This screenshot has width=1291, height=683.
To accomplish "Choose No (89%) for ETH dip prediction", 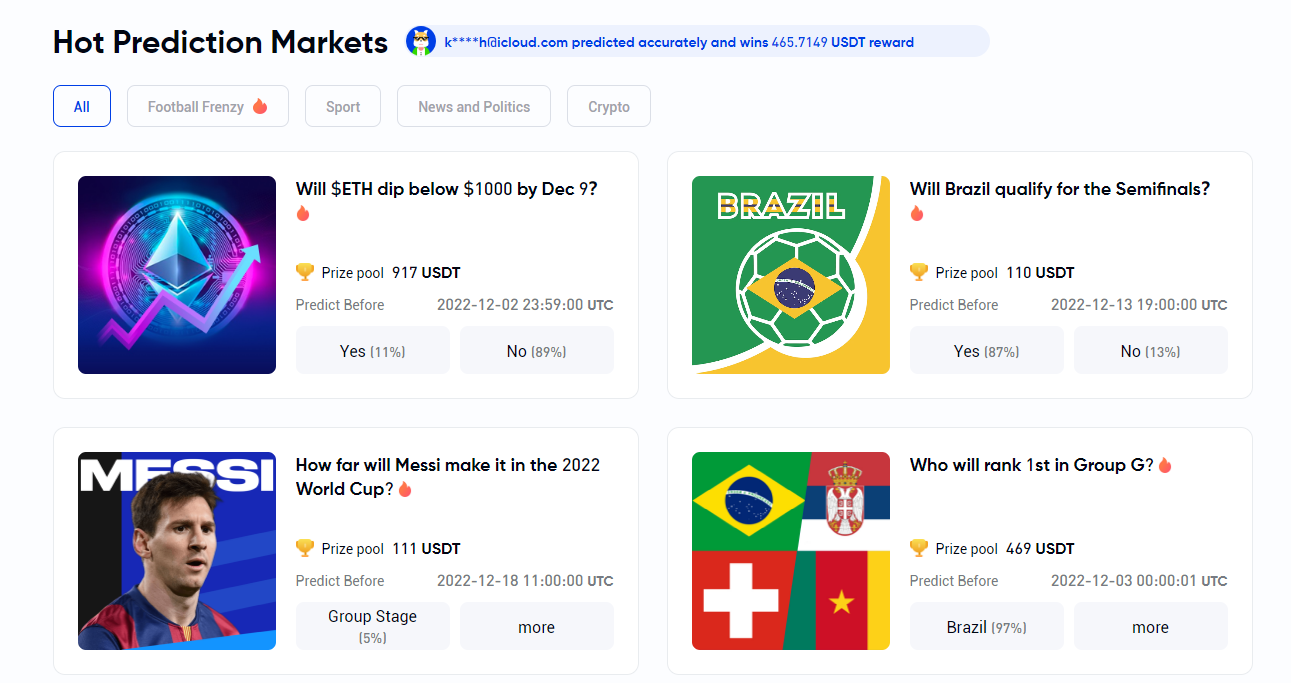I will pos(537,351).
